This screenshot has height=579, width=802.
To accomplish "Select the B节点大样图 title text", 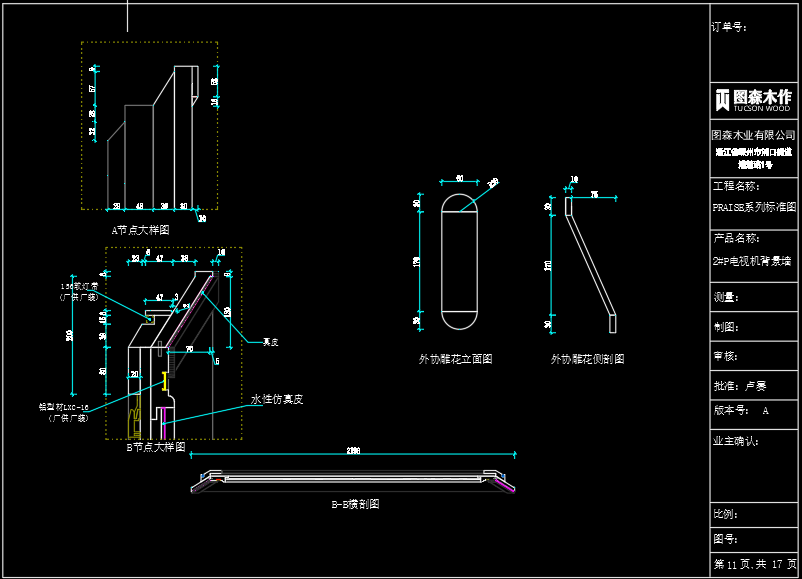I will point(155,447).
